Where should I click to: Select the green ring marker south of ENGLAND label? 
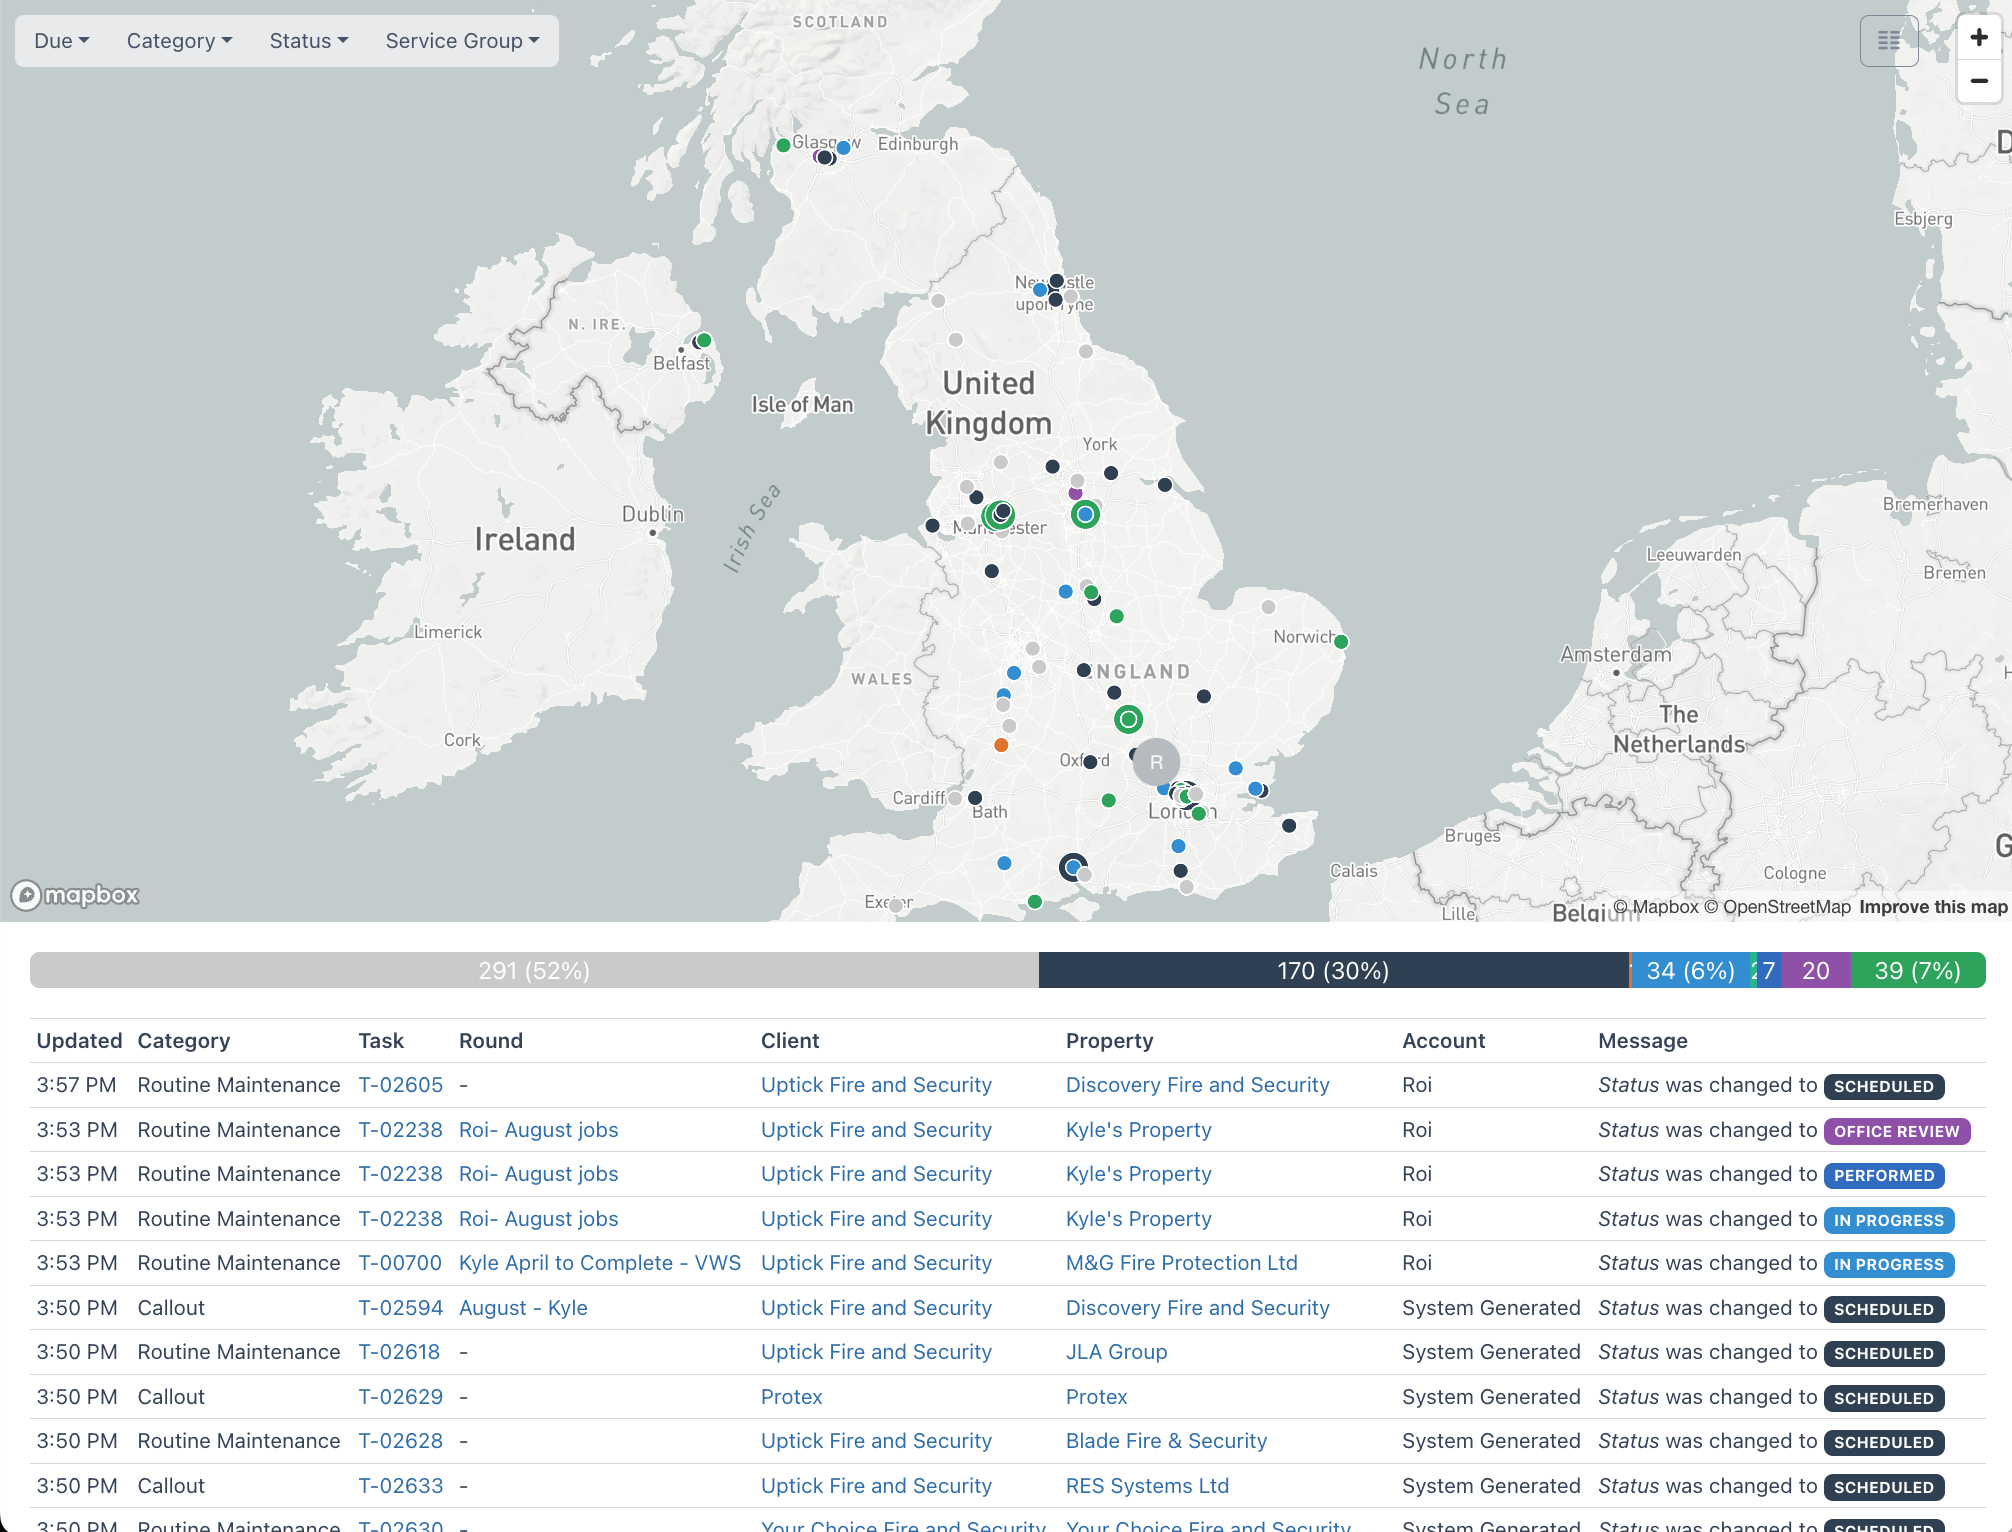click(x=1128, y=719)
